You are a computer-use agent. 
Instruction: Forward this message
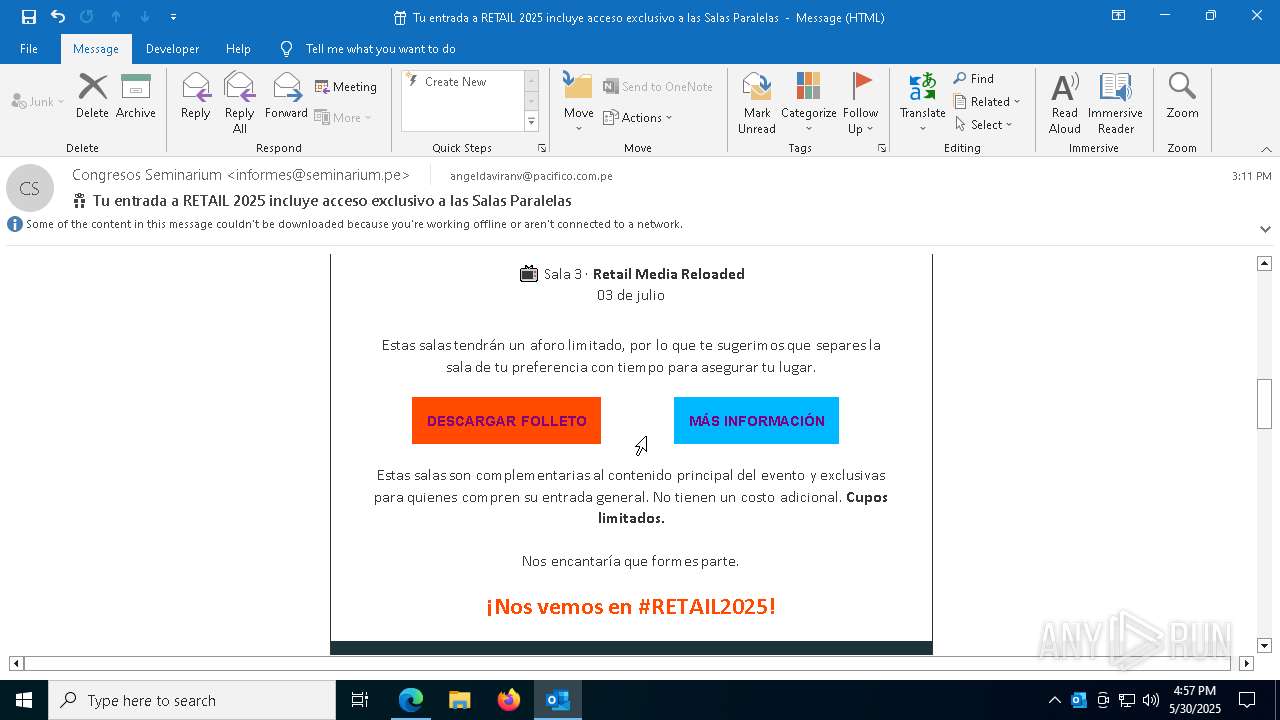pos(286,96)
